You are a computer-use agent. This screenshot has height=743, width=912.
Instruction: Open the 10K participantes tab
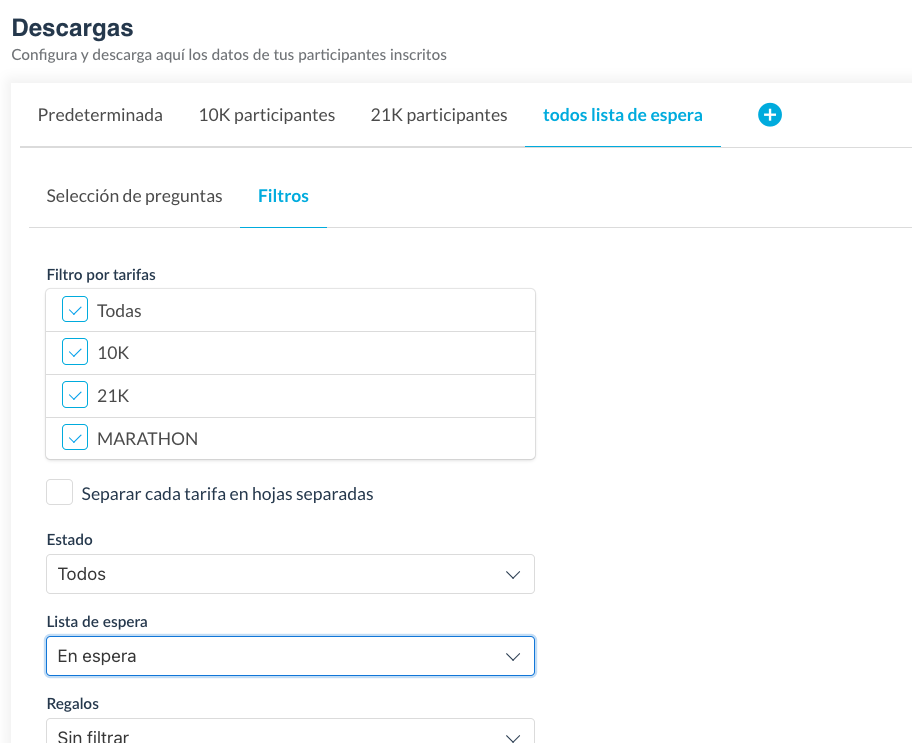(x=267, y=115)
